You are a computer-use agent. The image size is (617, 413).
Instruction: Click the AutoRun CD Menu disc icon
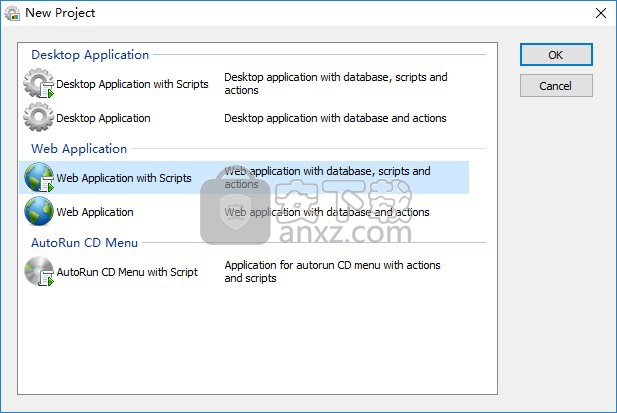39,271
